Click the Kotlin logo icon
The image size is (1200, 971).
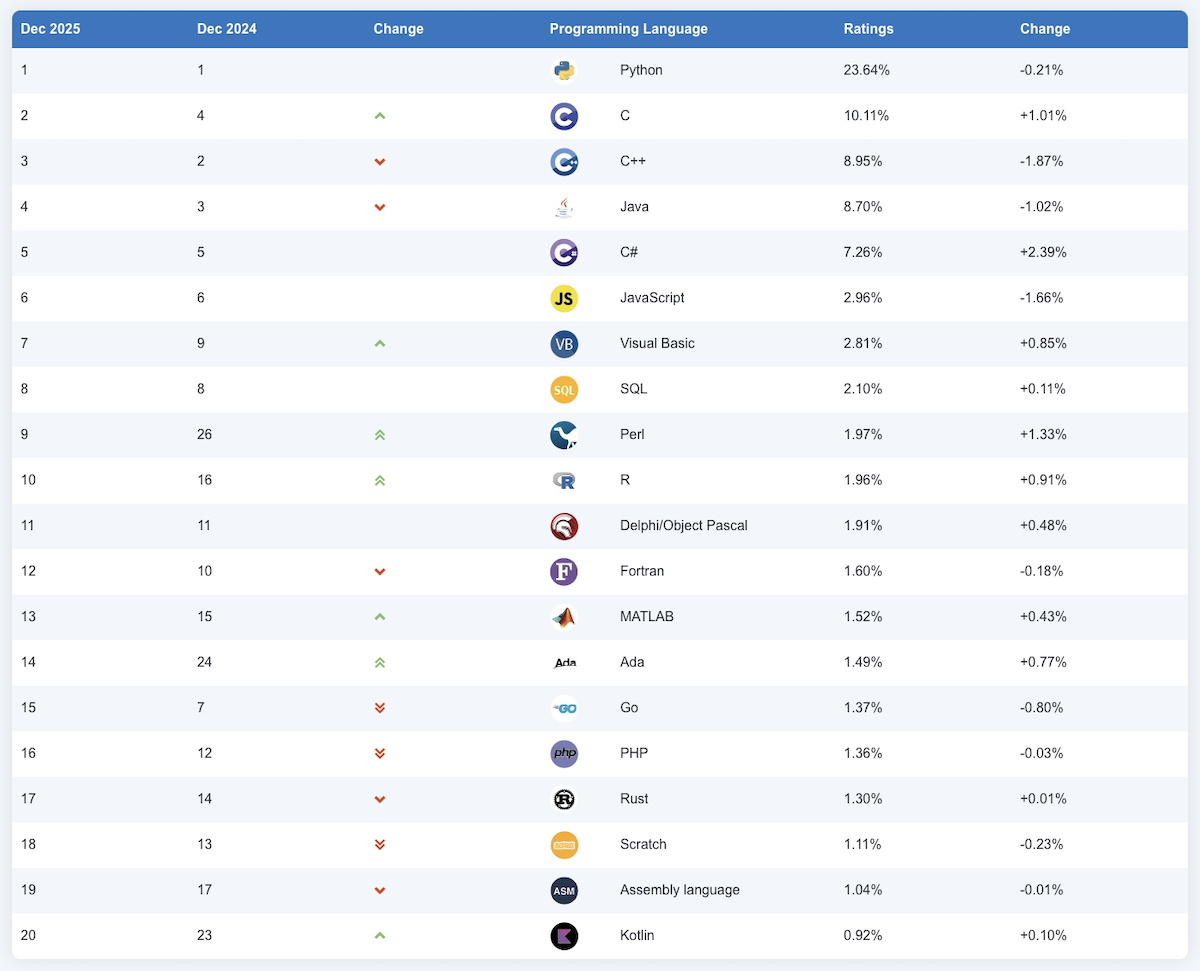pos(564,936)
